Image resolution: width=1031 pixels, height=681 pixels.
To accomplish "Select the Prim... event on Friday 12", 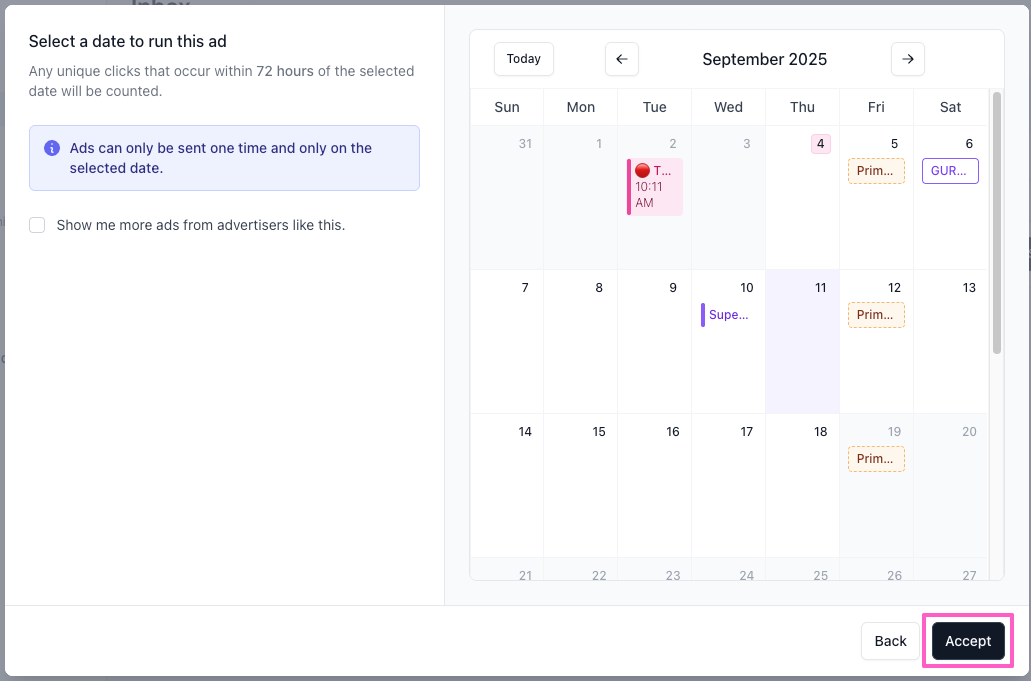I will tap(876, 315).
